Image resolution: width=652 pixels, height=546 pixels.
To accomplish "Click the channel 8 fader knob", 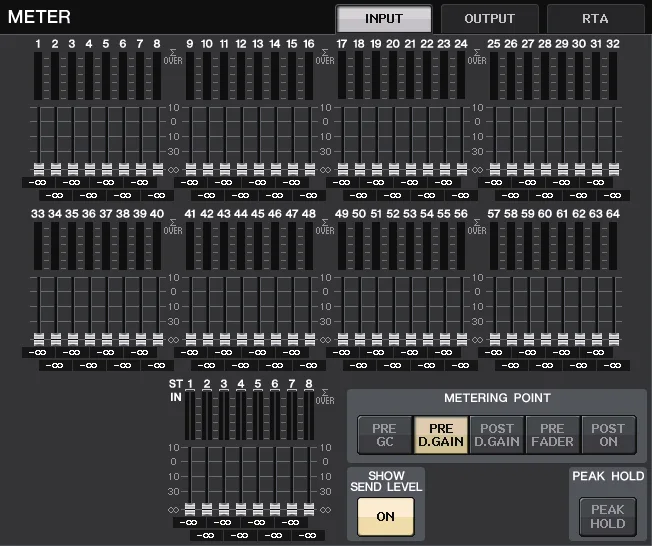I will click(x=158, y=170).
